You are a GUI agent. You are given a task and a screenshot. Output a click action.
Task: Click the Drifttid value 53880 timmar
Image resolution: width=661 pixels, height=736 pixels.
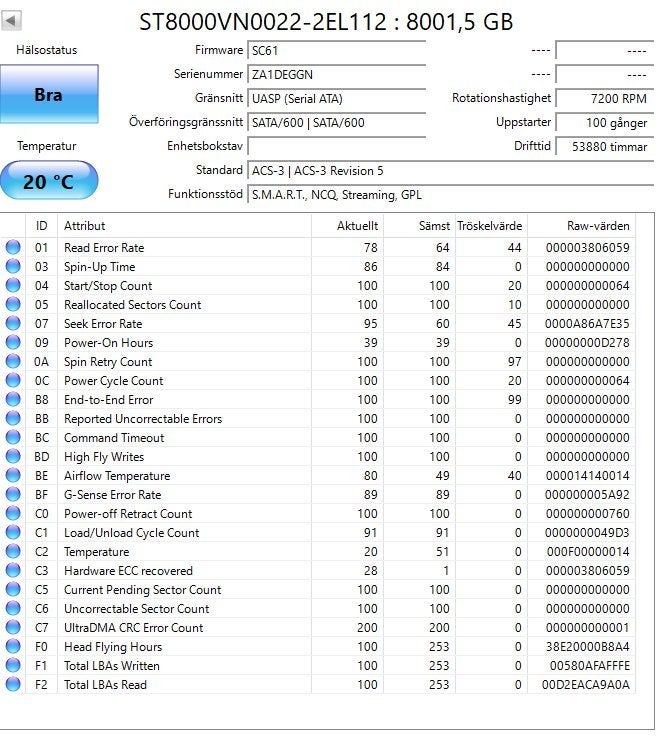(x=605, y=146)
